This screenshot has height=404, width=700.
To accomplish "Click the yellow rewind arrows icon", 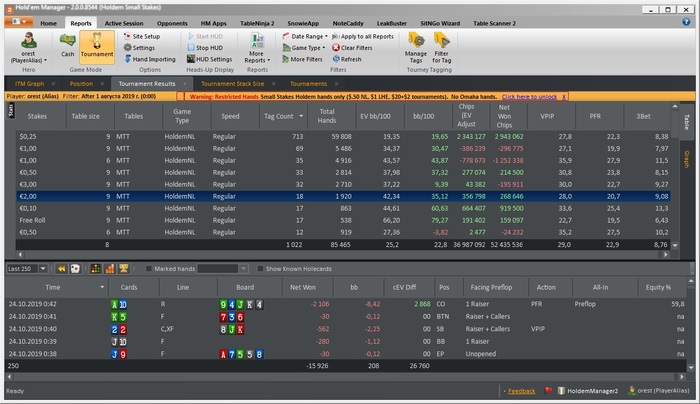I will click(62, 268).
